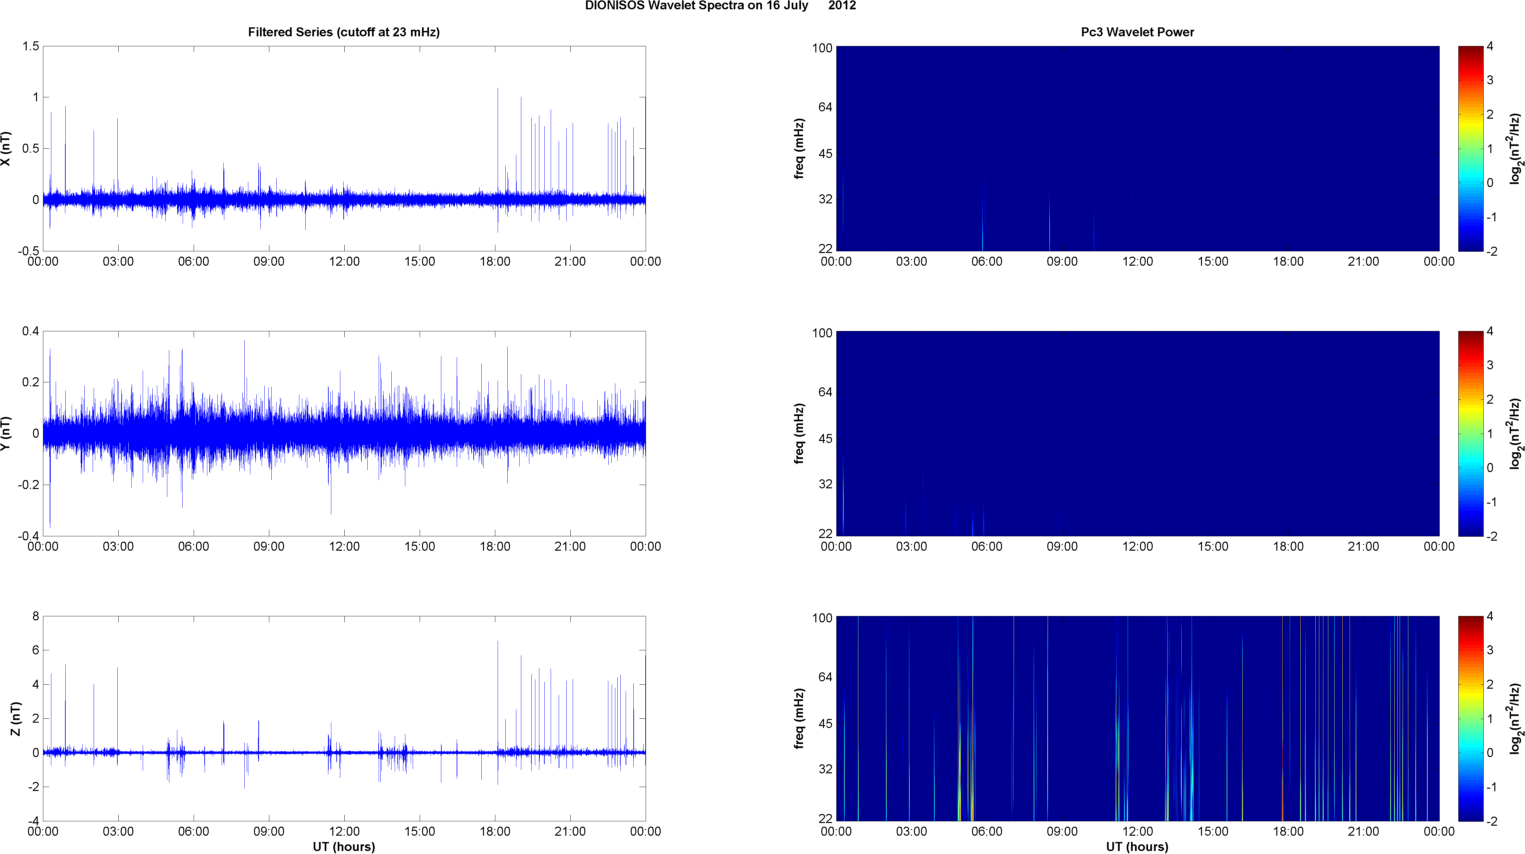Image resolution: width=1525 pixels, height=854 pixels.
Task: Click the 6 tick on the Z (nT) axis
Action: point(36,651)
